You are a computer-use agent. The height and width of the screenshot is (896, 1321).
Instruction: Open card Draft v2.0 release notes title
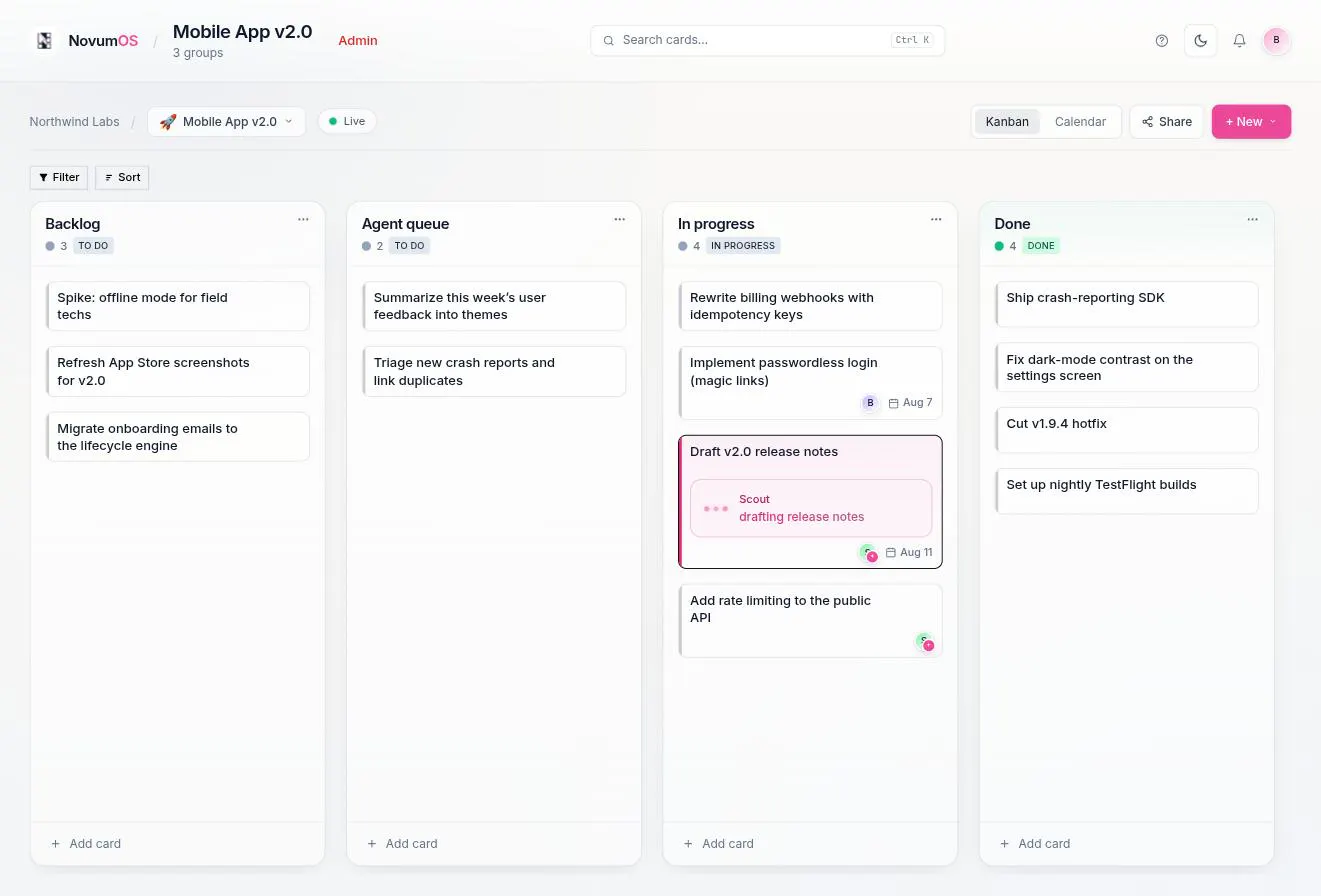coord(764,452)
